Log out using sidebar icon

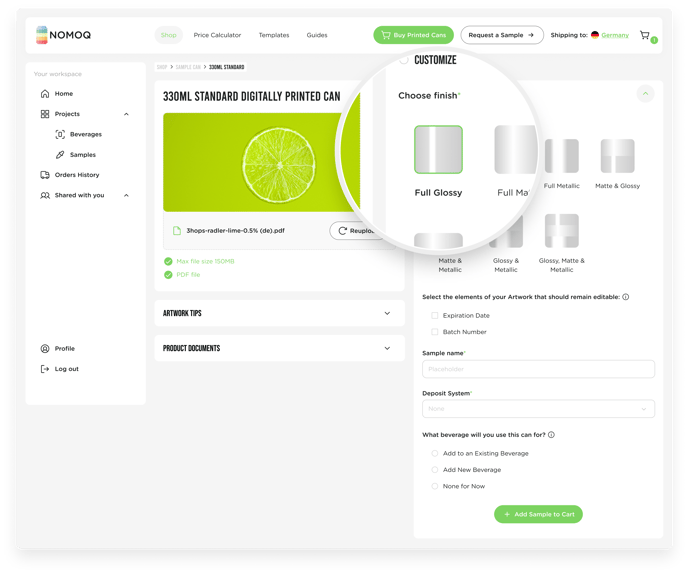point(45,369)
